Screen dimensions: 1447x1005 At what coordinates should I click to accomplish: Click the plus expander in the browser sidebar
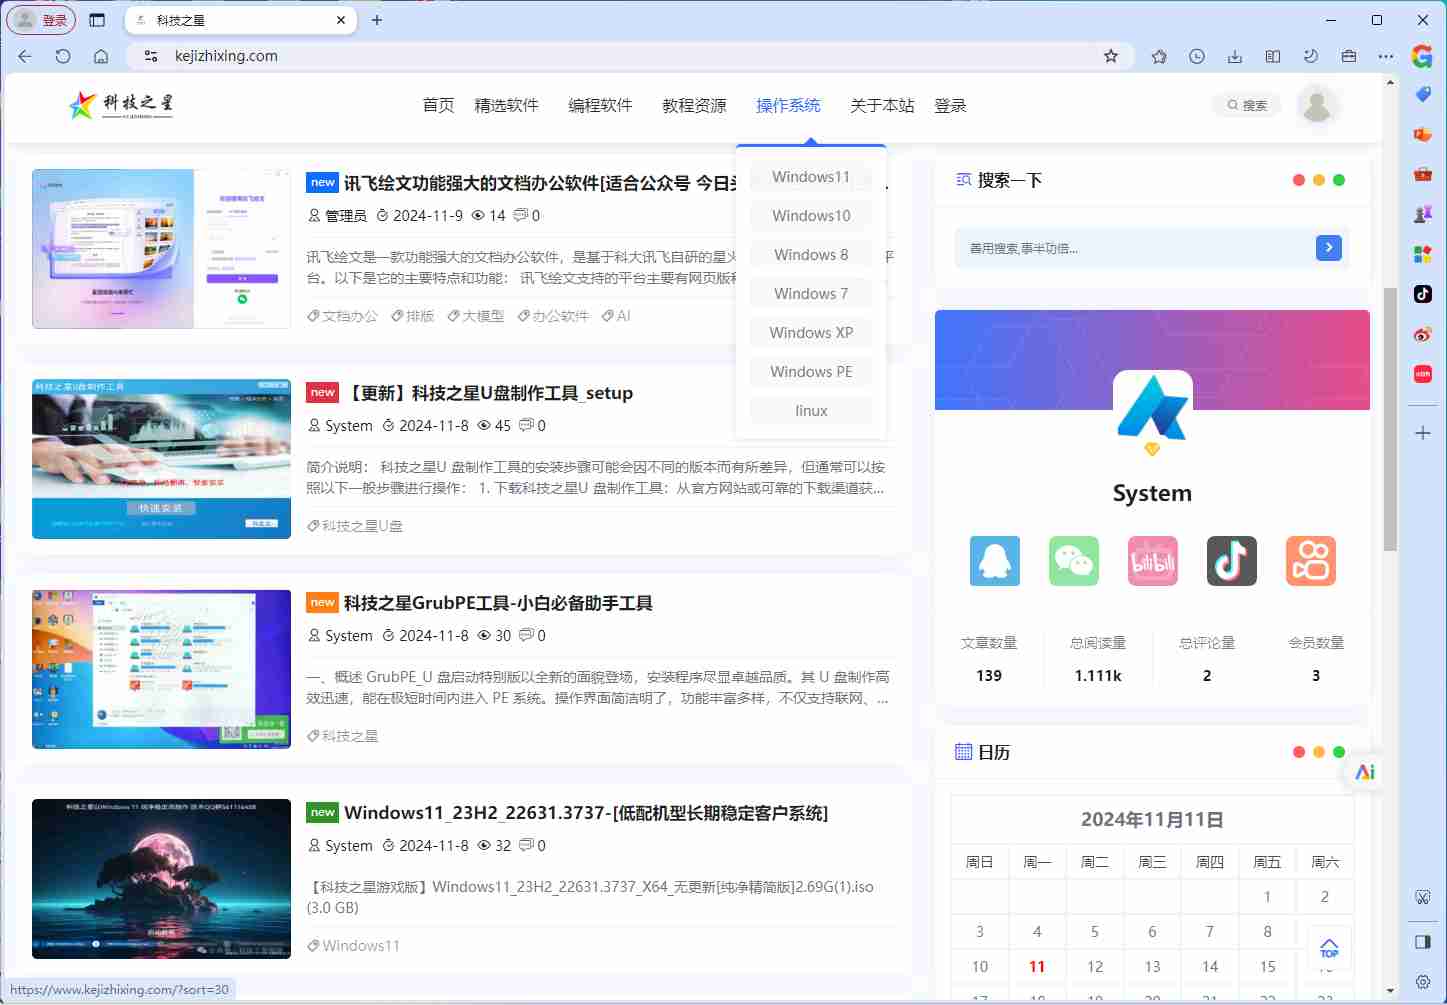point(1422,433)
